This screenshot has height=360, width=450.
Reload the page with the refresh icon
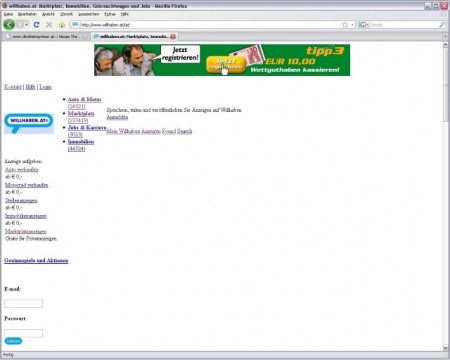[x=37, y=25]
